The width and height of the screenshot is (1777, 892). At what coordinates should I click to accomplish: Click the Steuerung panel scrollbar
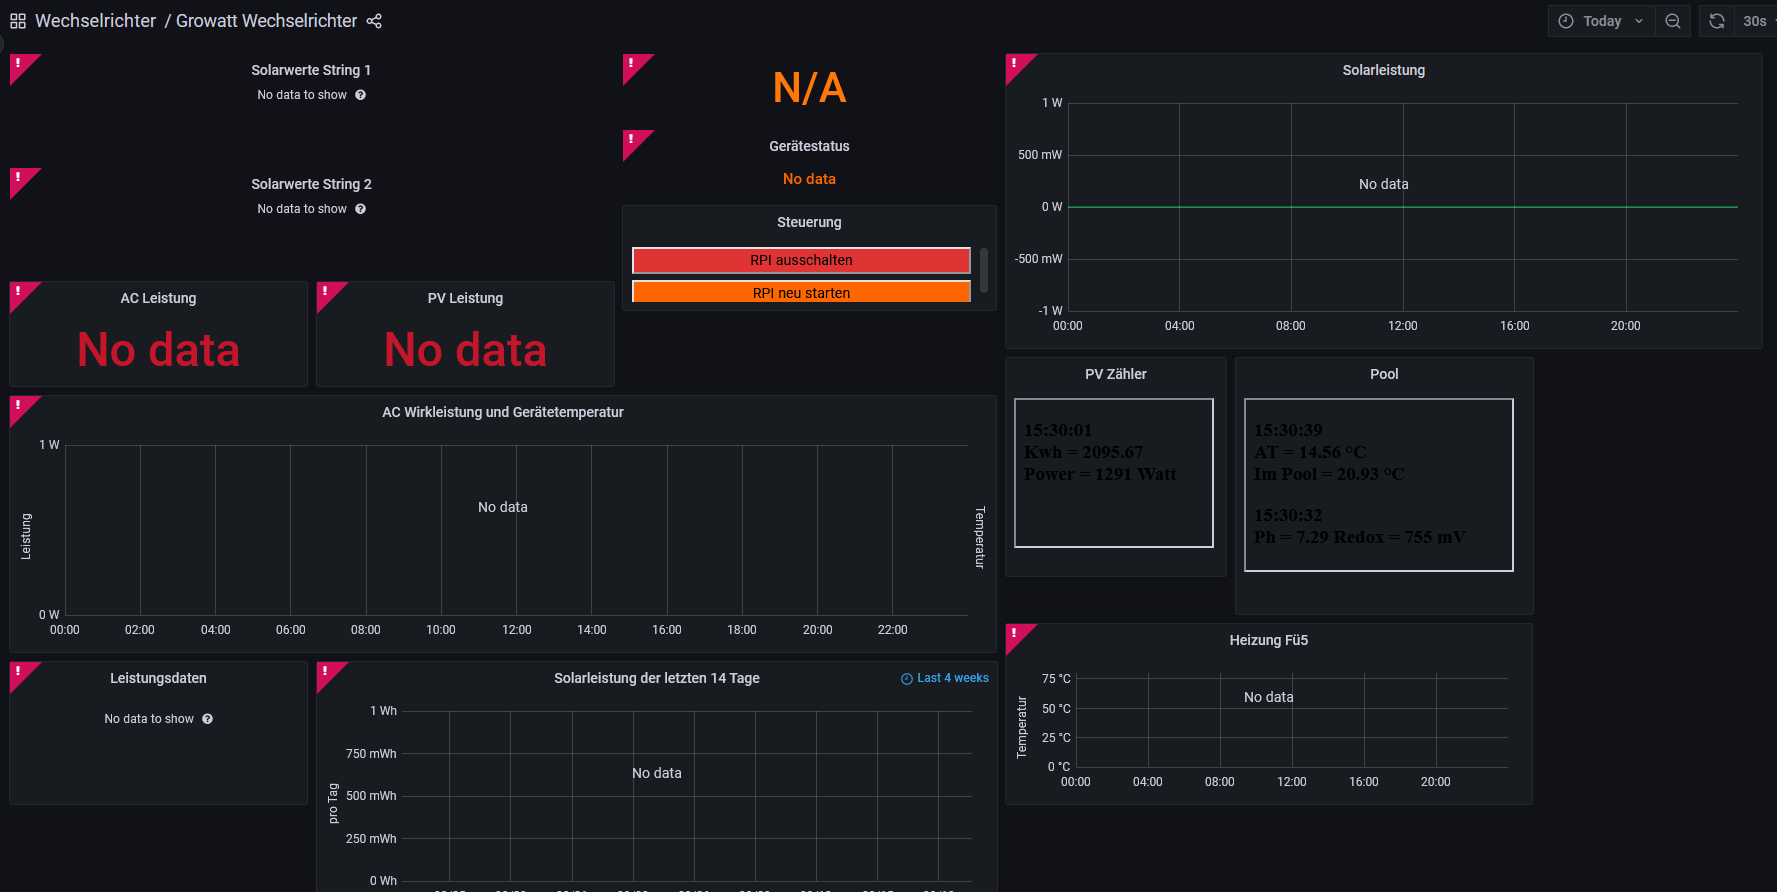point(984,270)
